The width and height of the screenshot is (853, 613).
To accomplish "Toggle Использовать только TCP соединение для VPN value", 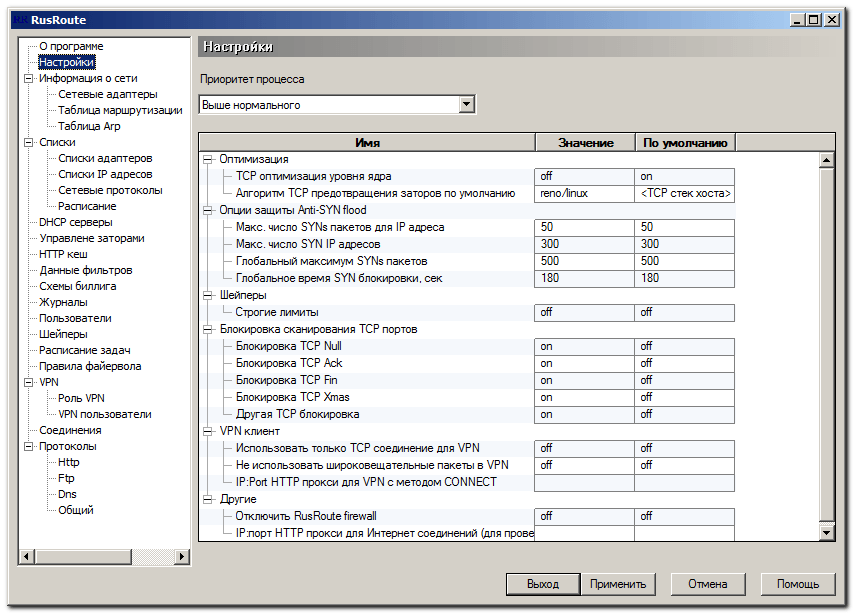I will pyautogui.click(x=584, y=448).
